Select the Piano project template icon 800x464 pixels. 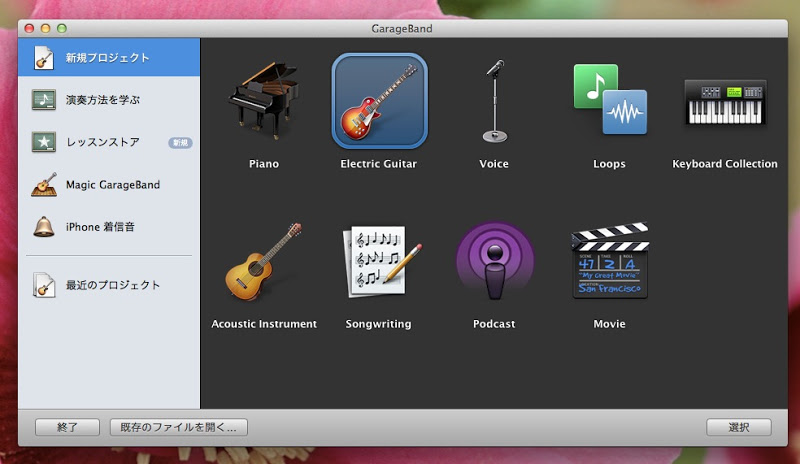click(263, 101)
